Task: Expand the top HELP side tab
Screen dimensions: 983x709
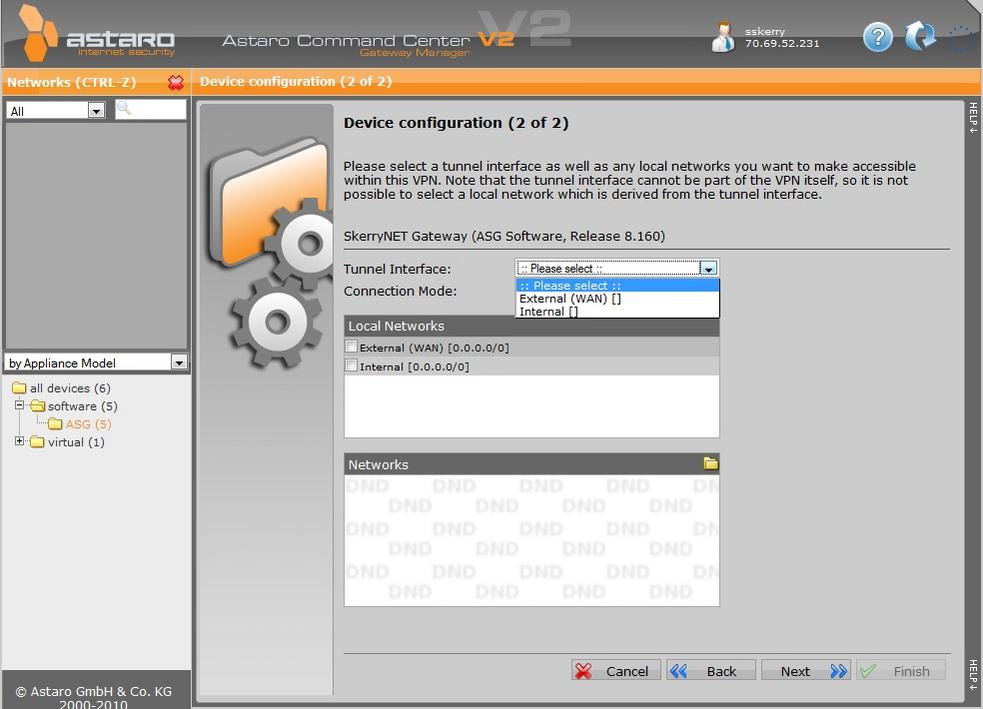Action: coord(972,118)
